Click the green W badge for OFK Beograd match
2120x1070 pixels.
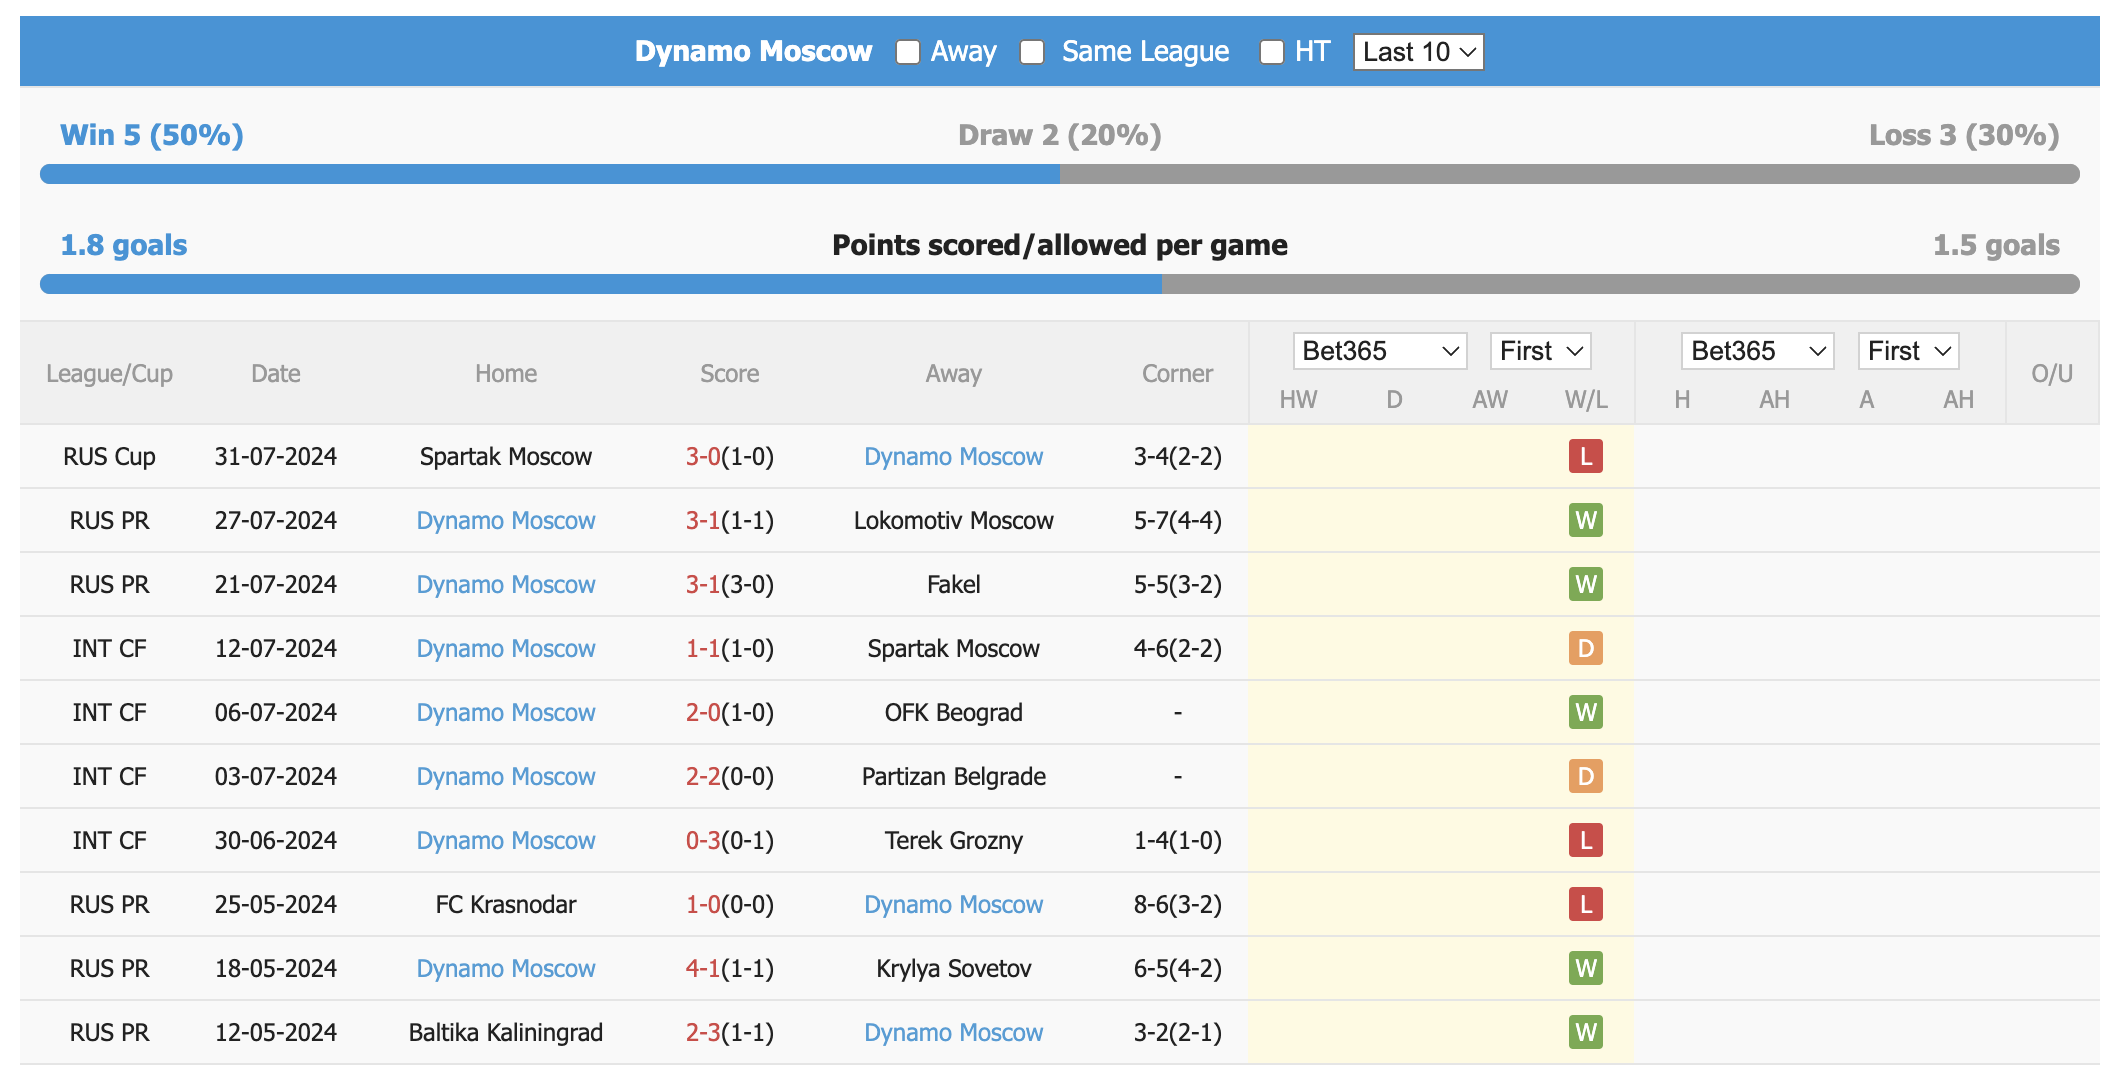pyautogui.click(x=1586, y=712)
